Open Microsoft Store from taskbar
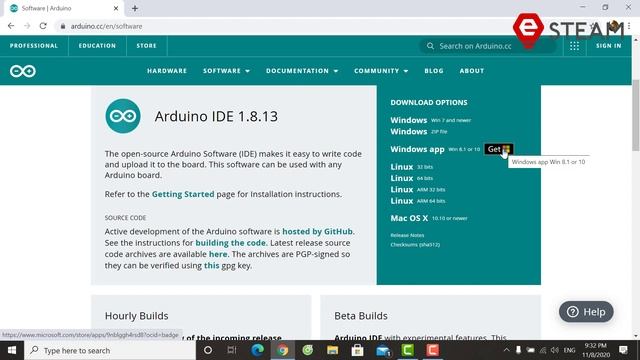 (358, 350)
